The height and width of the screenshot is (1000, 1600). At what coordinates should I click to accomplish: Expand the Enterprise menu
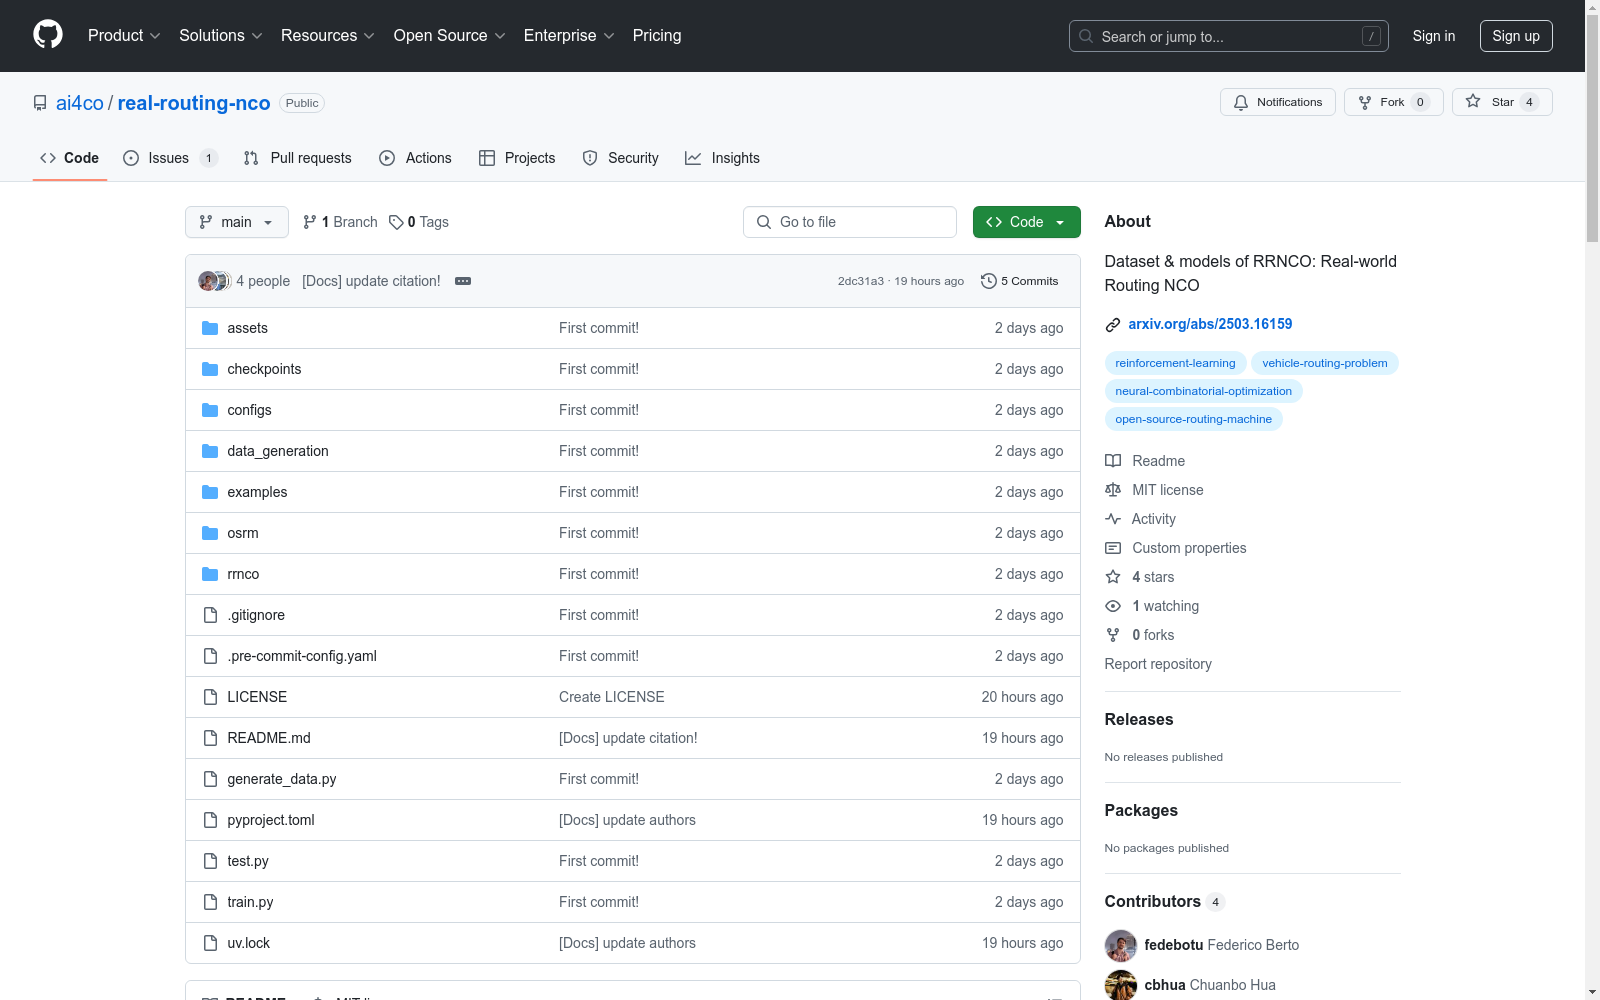(x=569, y=35)
